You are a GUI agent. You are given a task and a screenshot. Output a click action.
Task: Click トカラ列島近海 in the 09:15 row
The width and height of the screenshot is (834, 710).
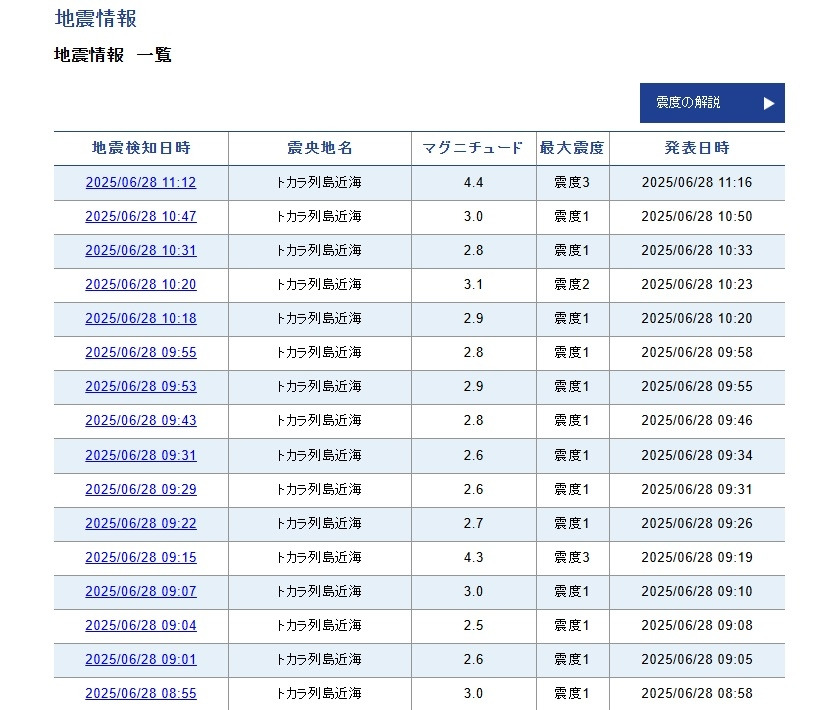319,557
